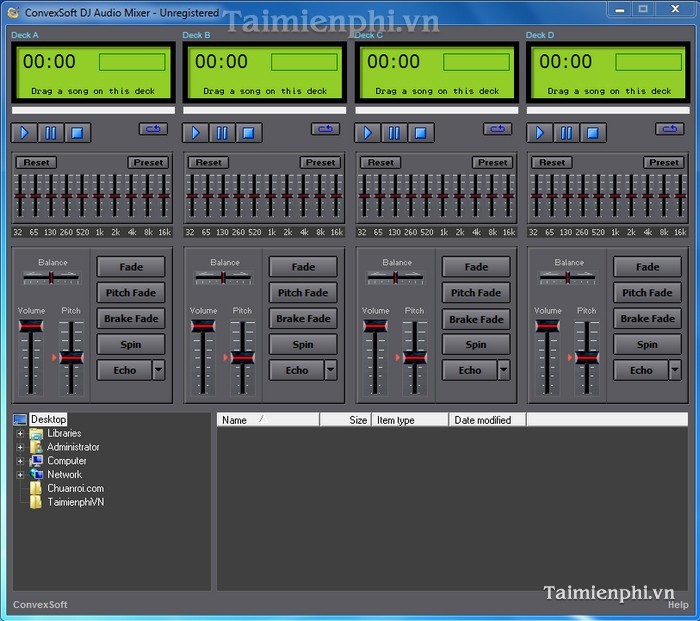This screenshot has width=700, height=621.
Task: Stop playback on Deck B
Action: click(249, 133)
